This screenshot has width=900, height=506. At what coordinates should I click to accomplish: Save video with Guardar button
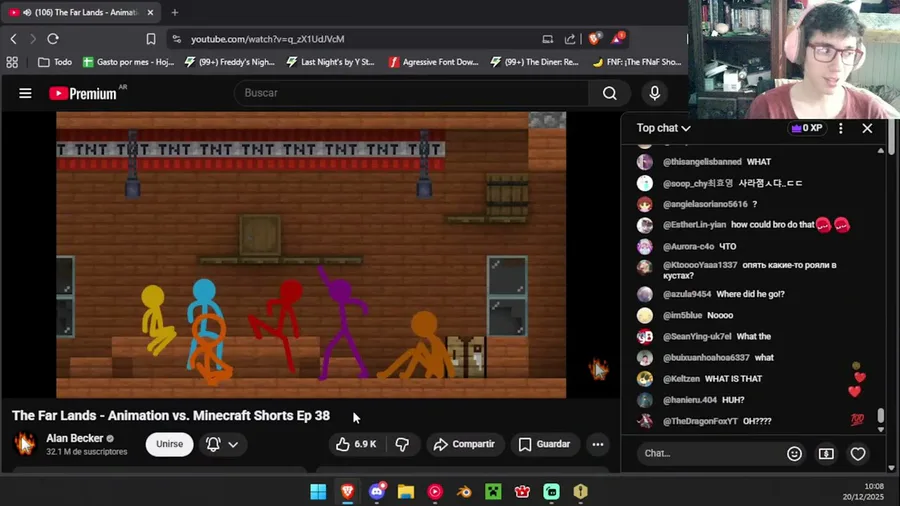click(x=544, y=444)
